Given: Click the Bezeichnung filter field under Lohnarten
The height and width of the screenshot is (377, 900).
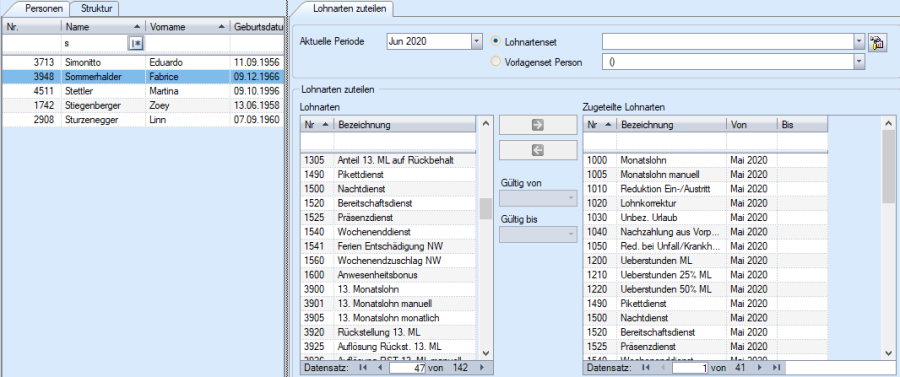Looking at the screenshot, I should point(405,141).
